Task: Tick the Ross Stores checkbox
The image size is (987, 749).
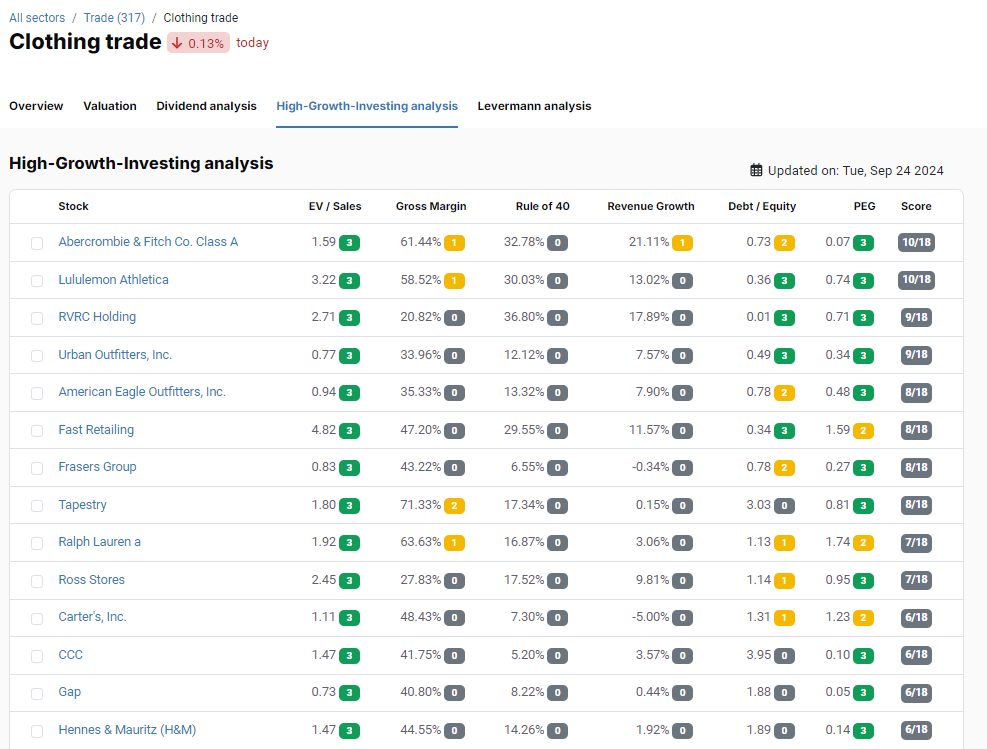Action: point(37,580)
